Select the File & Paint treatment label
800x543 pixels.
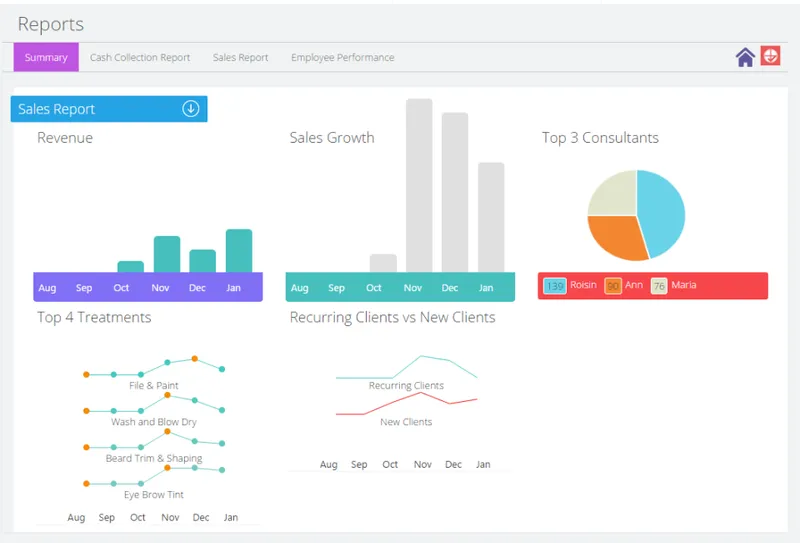point(154,385)
